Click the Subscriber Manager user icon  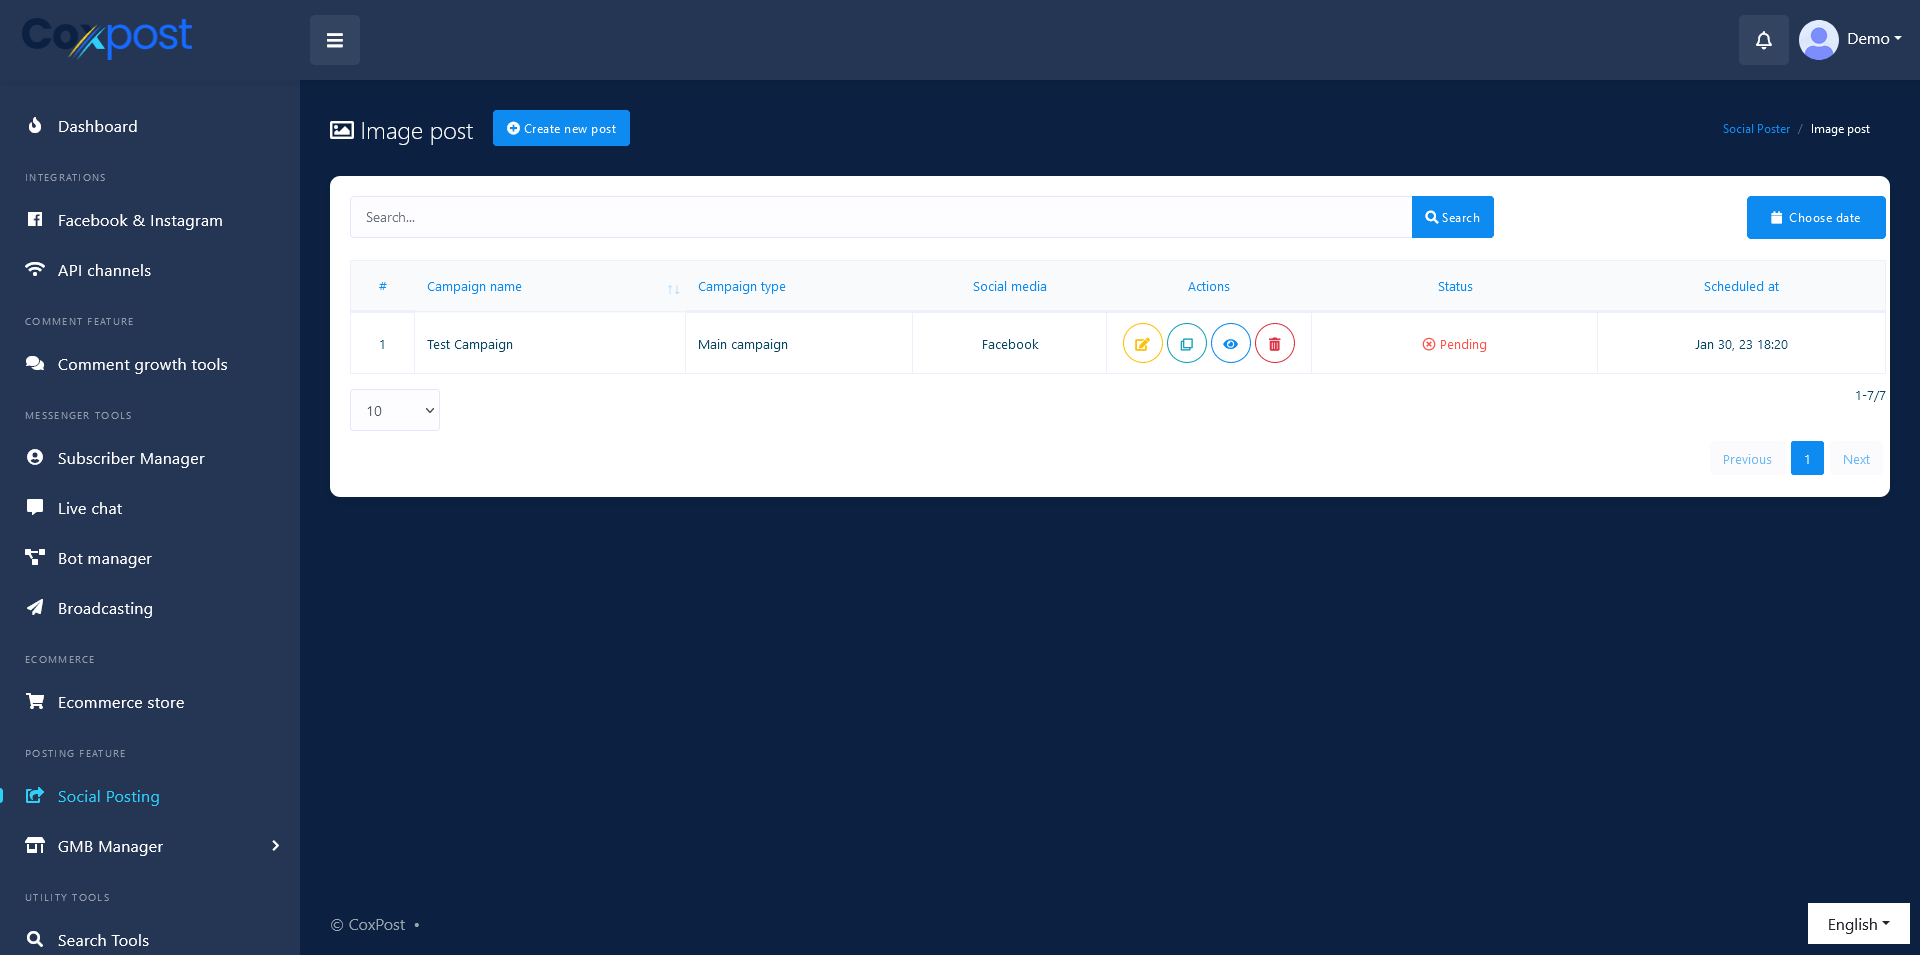[35, 457]
